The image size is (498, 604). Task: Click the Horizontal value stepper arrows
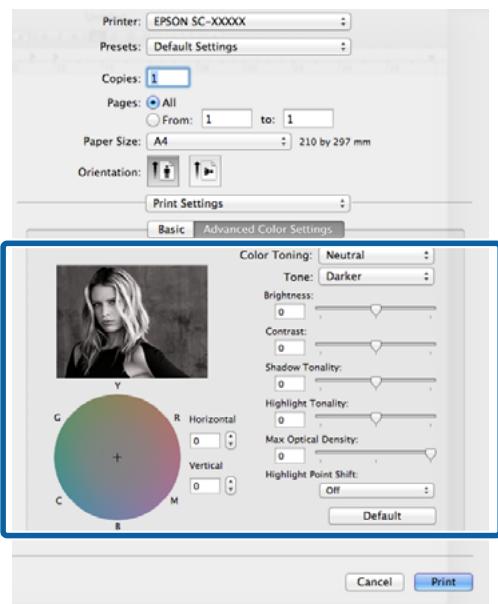point(231,440)
